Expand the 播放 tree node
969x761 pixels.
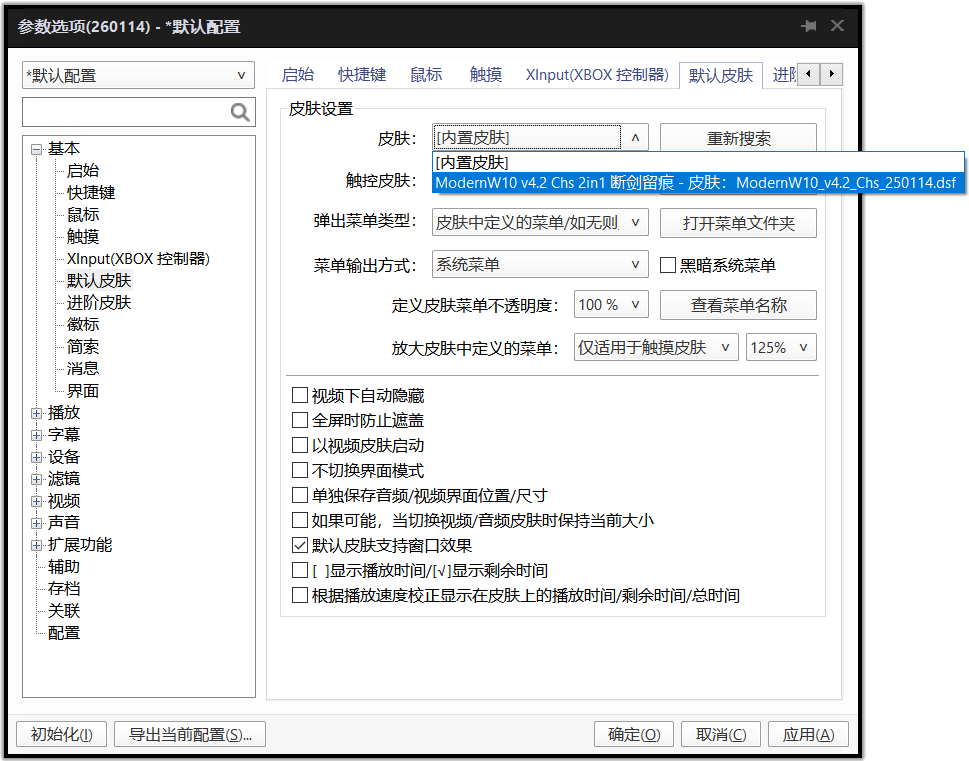point(37,413)
